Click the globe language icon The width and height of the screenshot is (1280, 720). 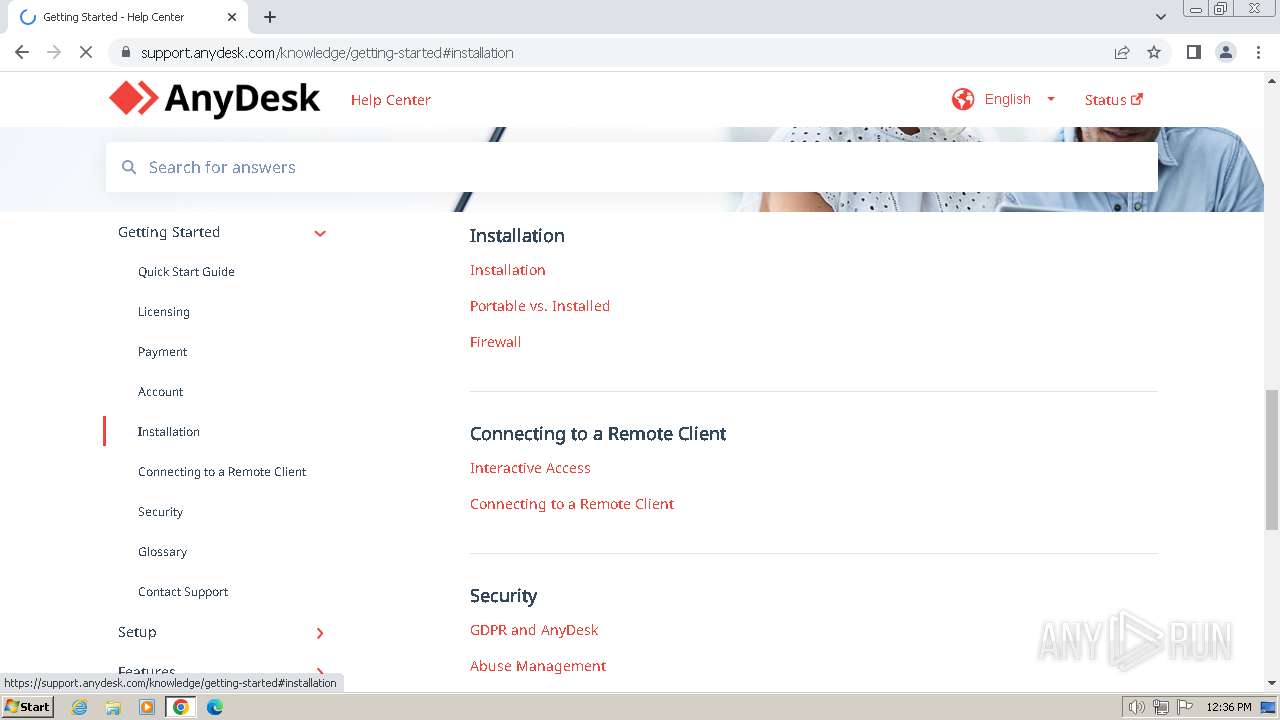(963, 99)
